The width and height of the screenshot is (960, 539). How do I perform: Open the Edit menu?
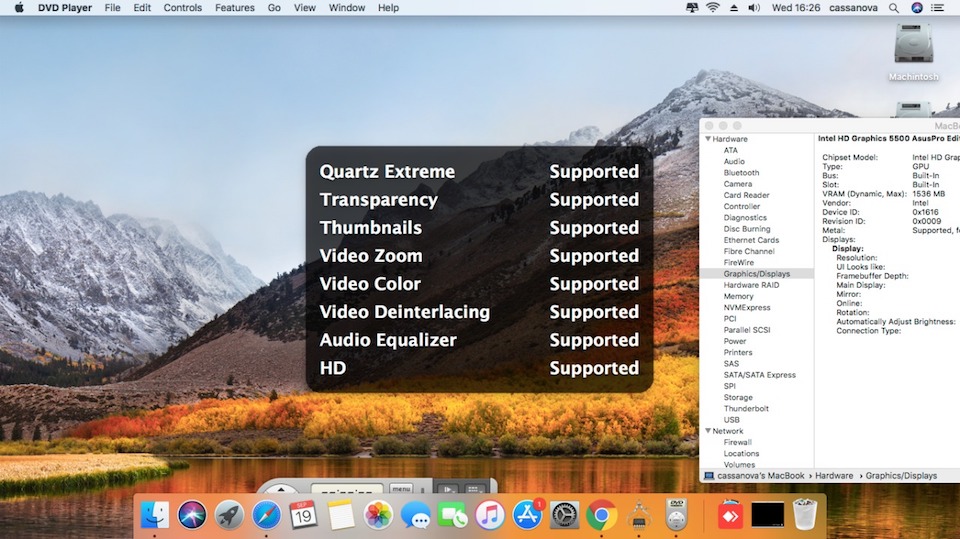coord(142,8)
